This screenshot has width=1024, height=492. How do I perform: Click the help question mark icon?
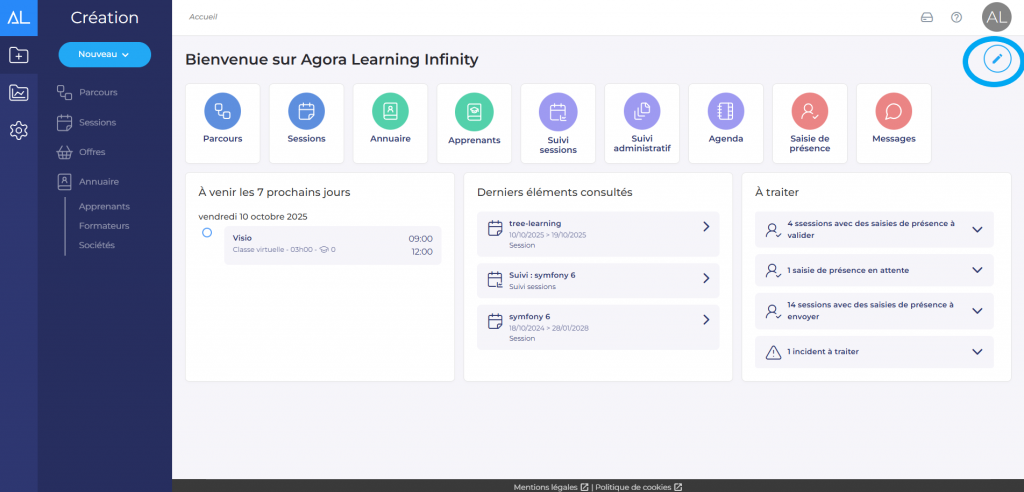tap(956, 17)
